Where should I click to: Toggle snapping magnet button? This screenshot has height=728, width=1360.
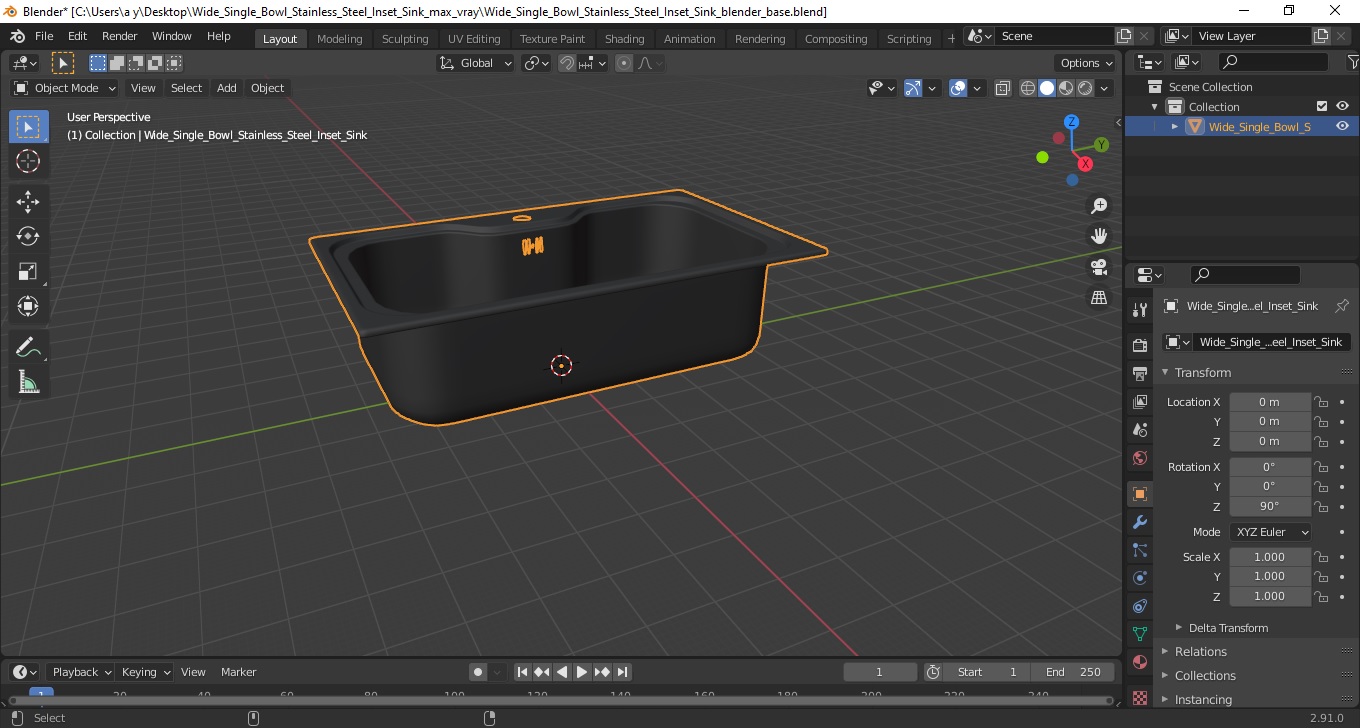567,63
